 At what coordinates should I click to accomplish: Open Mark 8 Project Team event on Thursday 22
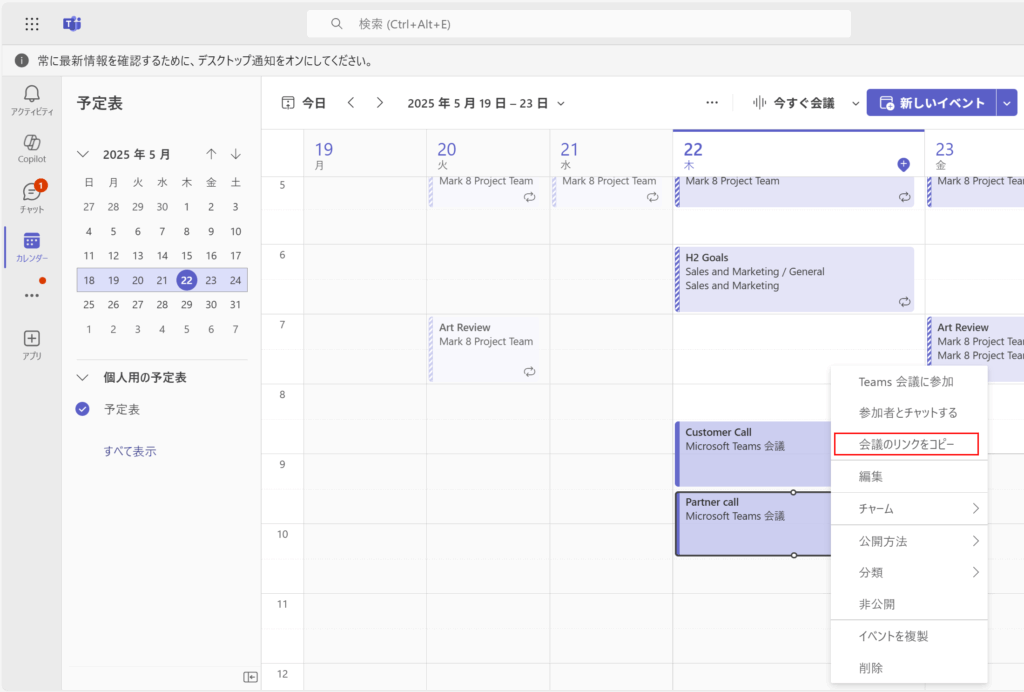(x=794, y=191)
